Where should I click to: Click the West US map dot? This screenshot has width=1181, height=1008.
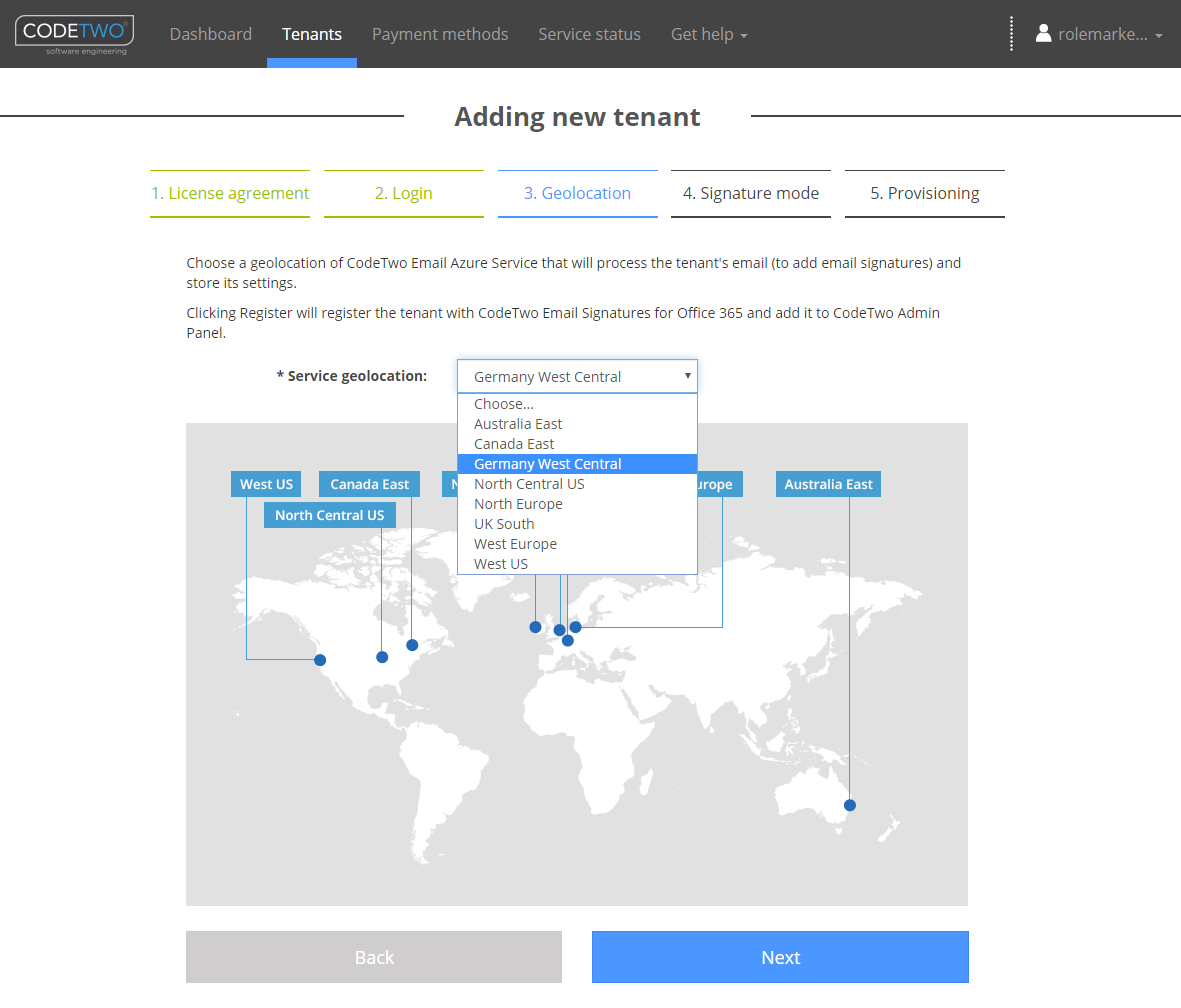[x=320, y=660]
